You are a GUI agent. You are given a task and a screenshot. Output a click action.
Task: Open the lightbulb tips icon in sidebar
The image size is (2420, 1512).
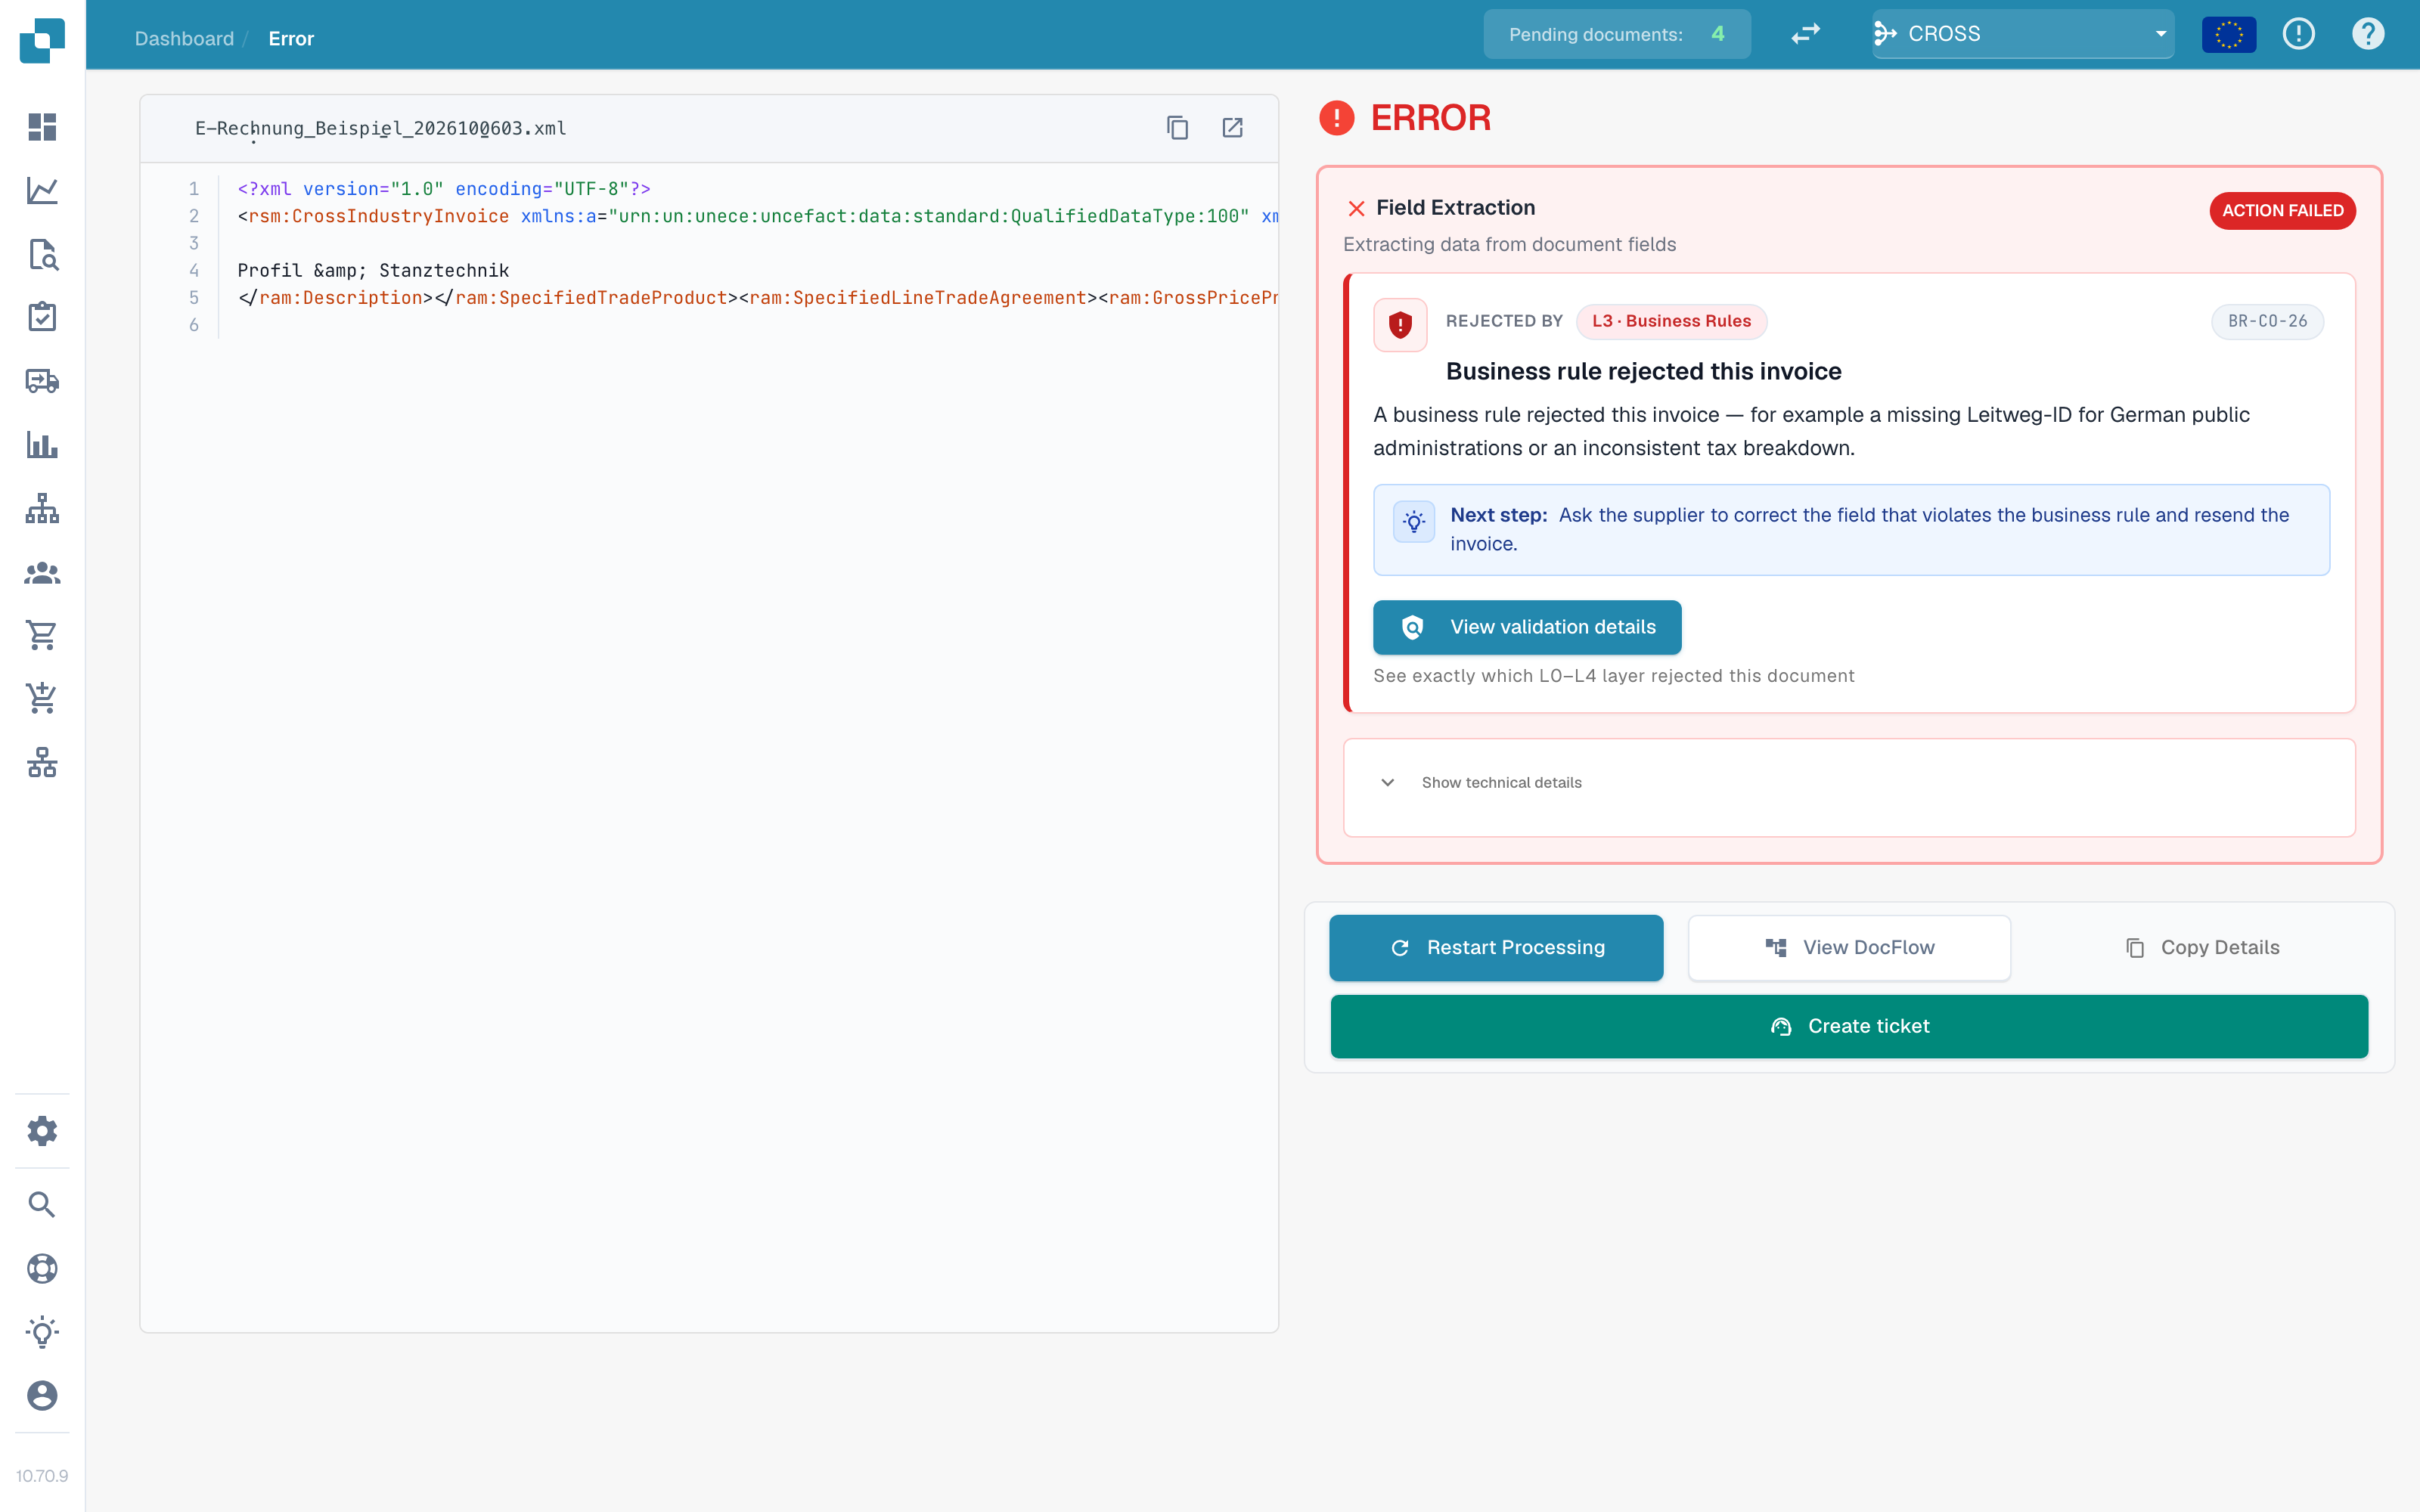coord(42,1332)
